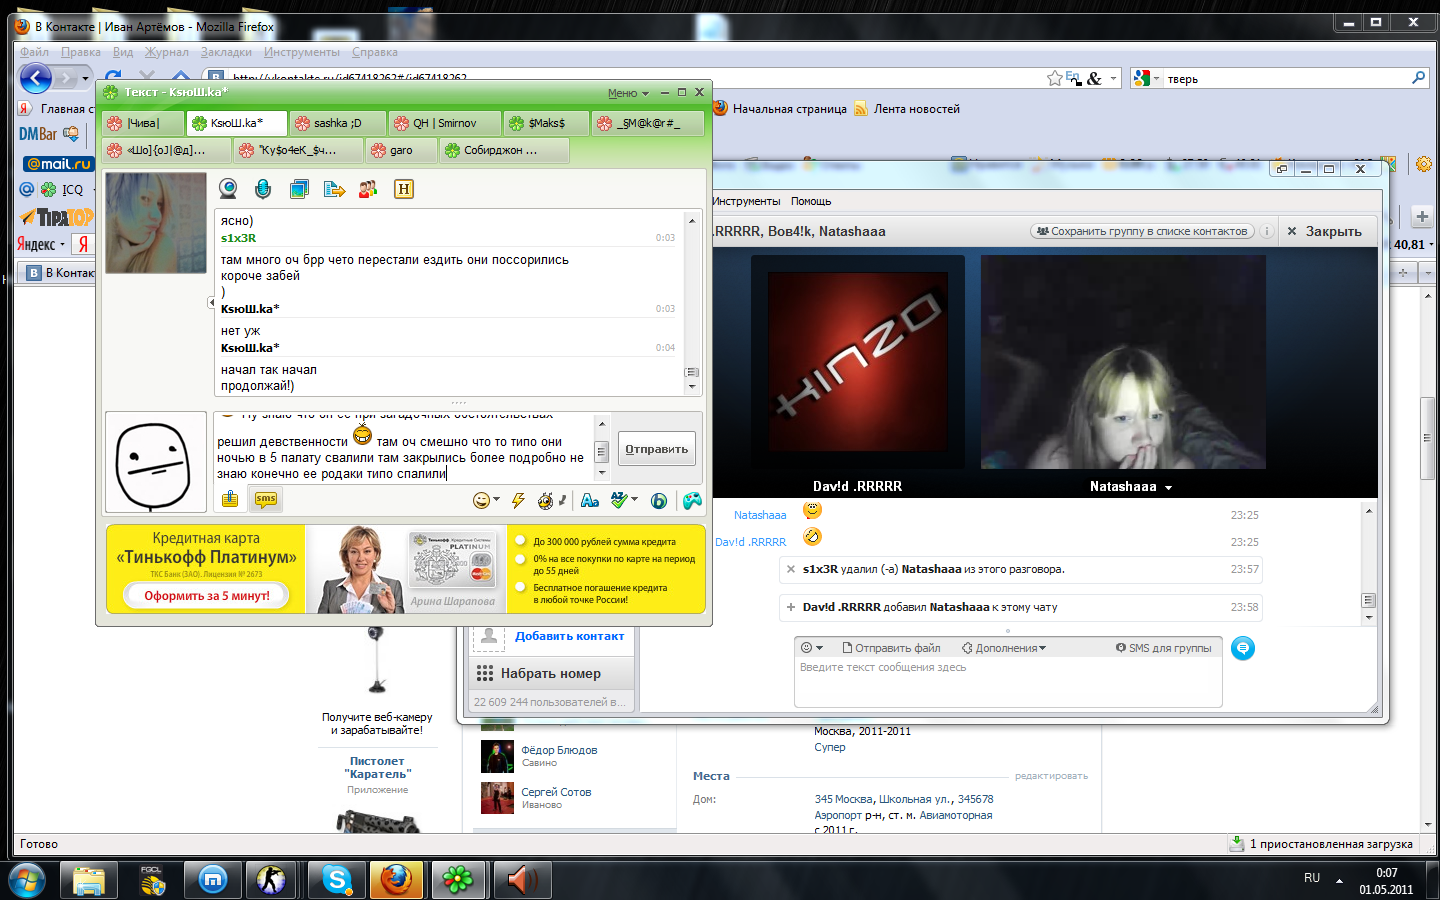Screen dimensions: 1440x900
Task: Open the Меню dropdown in ICQ window
Action: [x=628, y=93]
